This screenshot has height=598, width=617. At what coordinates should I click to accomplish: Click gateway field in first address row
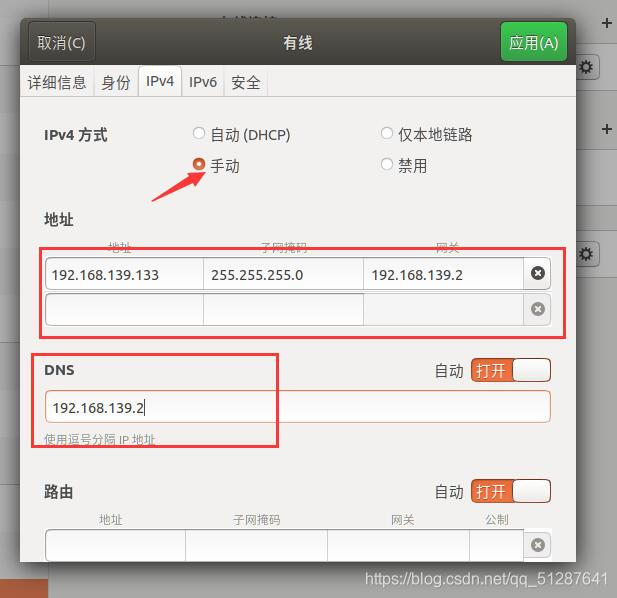point(443,274)
